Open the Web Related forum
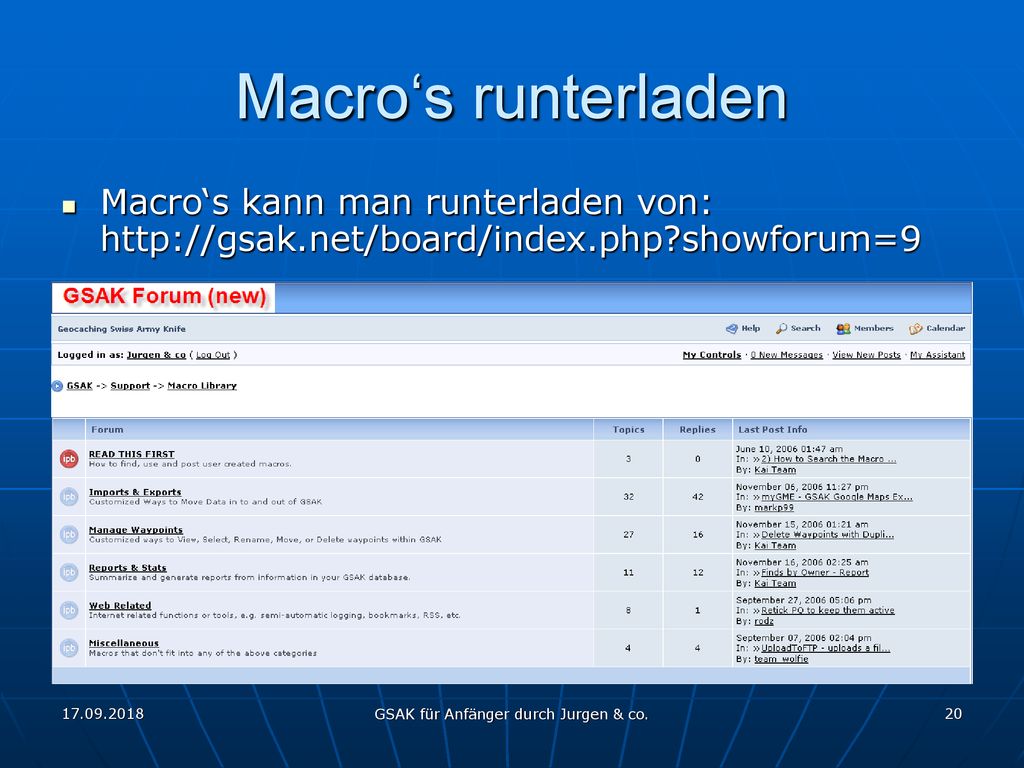This screenshot has height=768, width=1024. point(120,605)
